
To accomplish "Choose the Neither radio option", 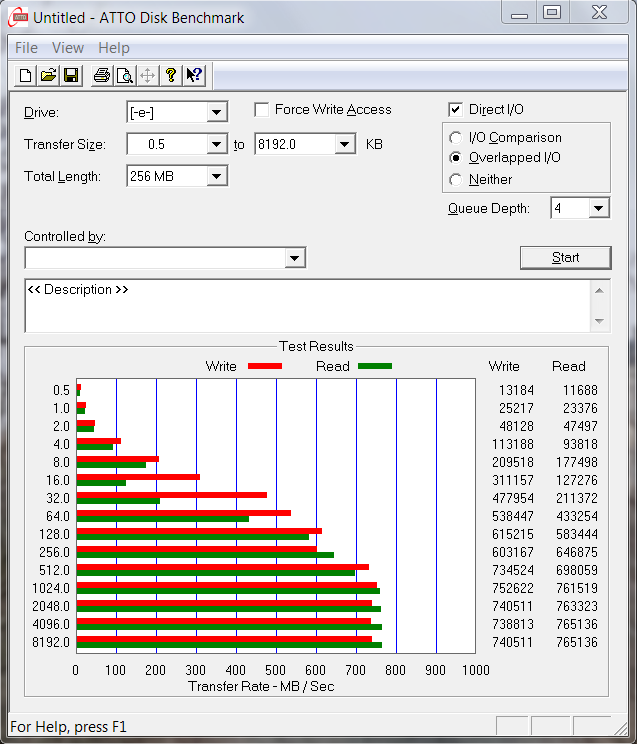I will (x=456, y=180).
